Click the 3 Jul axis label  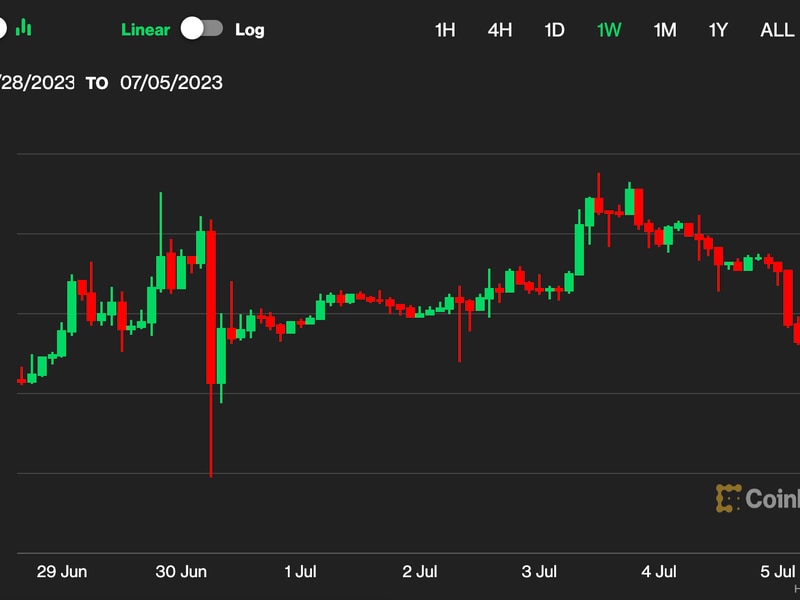tap(539, 571)
